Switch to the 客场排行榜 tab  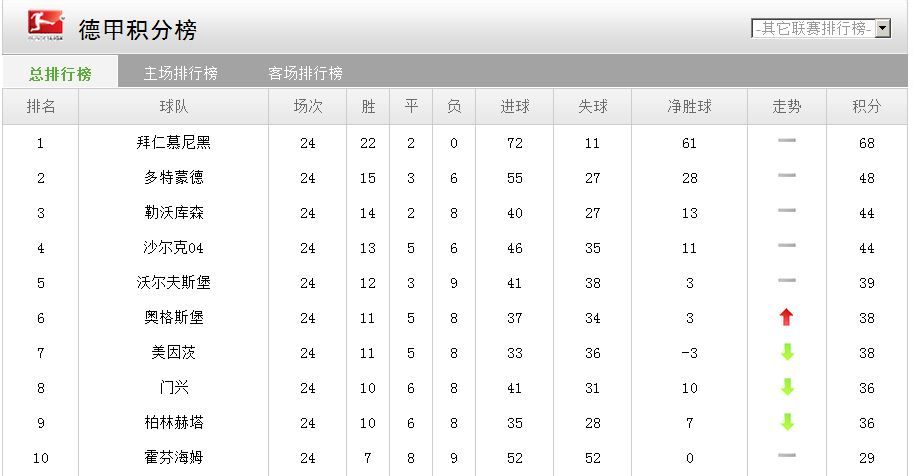point(305,73)
